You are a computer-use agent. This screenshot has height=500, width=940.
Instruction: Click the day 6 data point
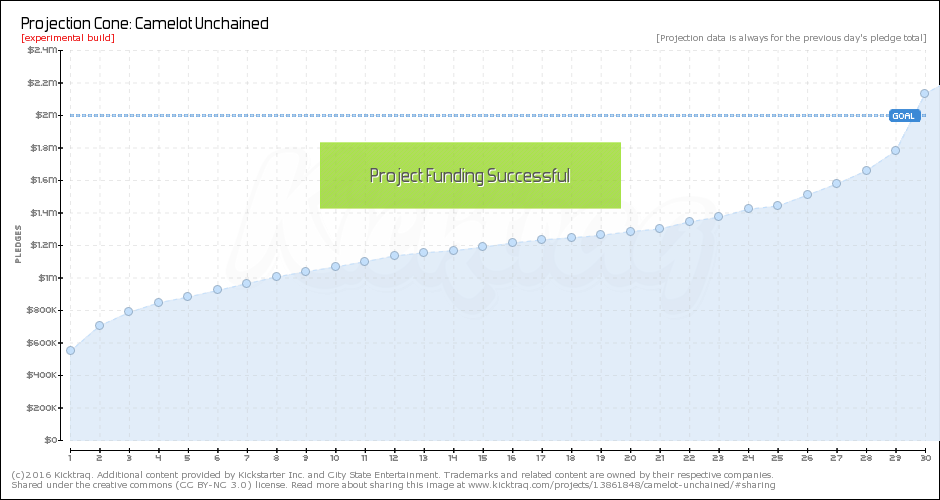(218, 290)
